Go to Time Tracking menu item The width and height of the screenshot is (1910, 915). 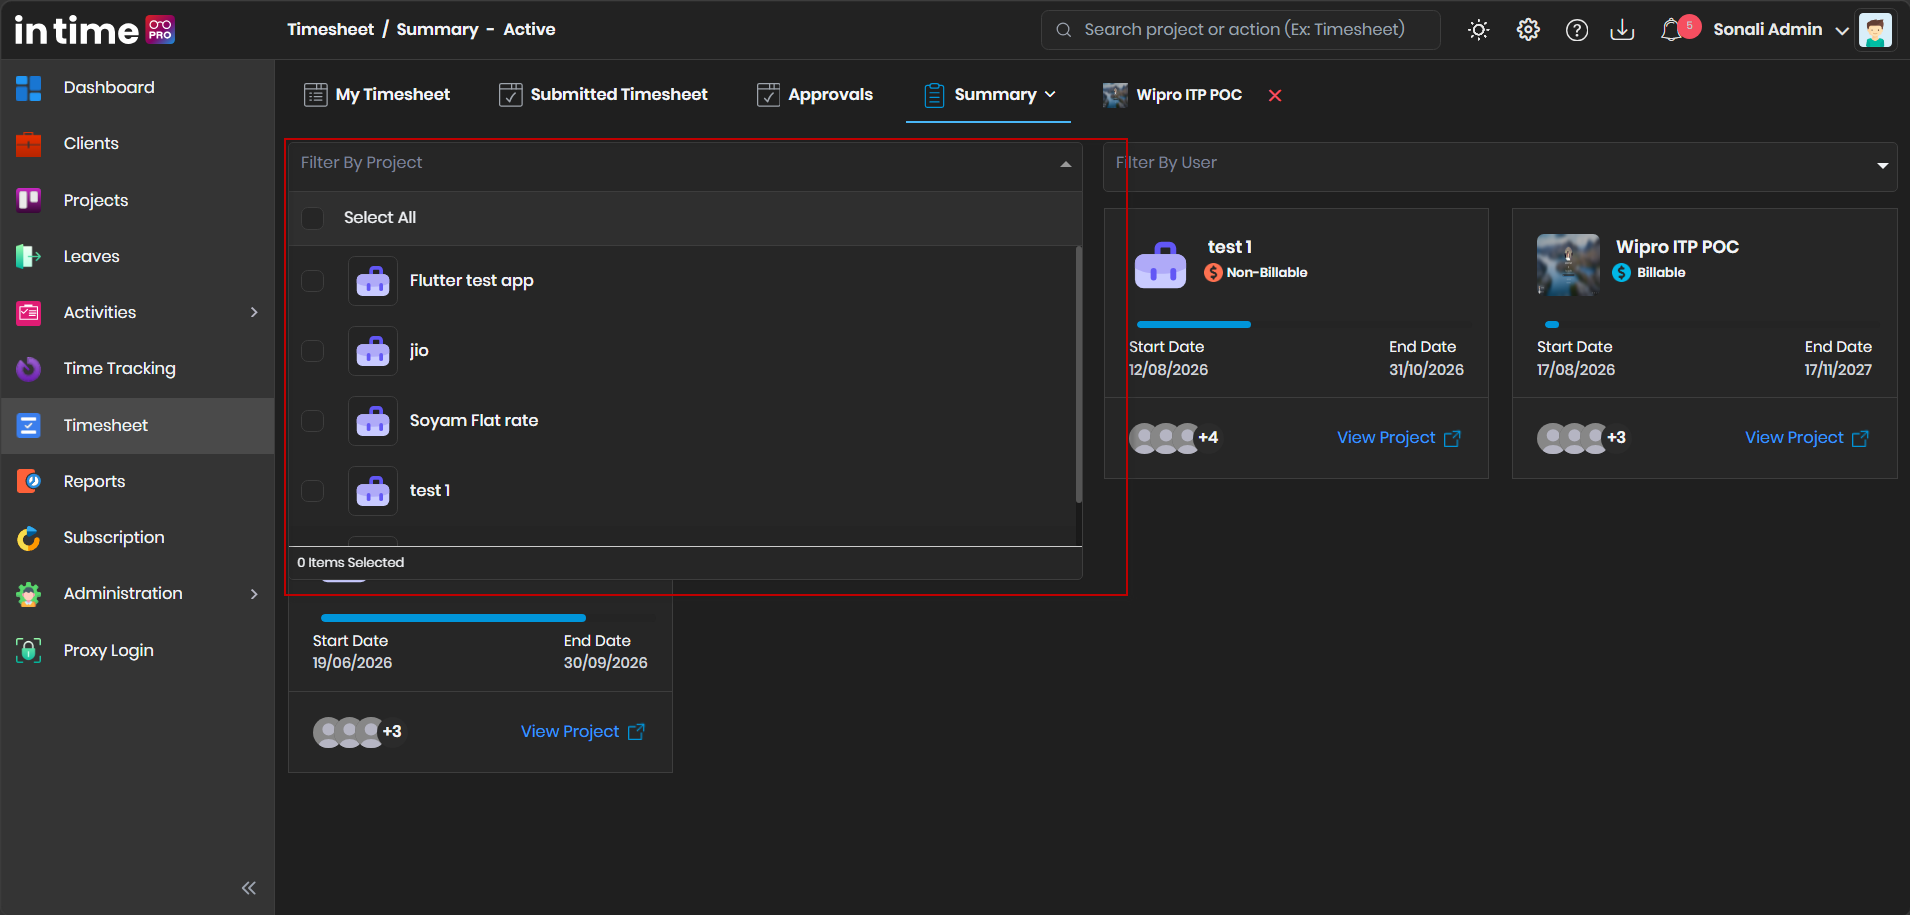(119, 369)
